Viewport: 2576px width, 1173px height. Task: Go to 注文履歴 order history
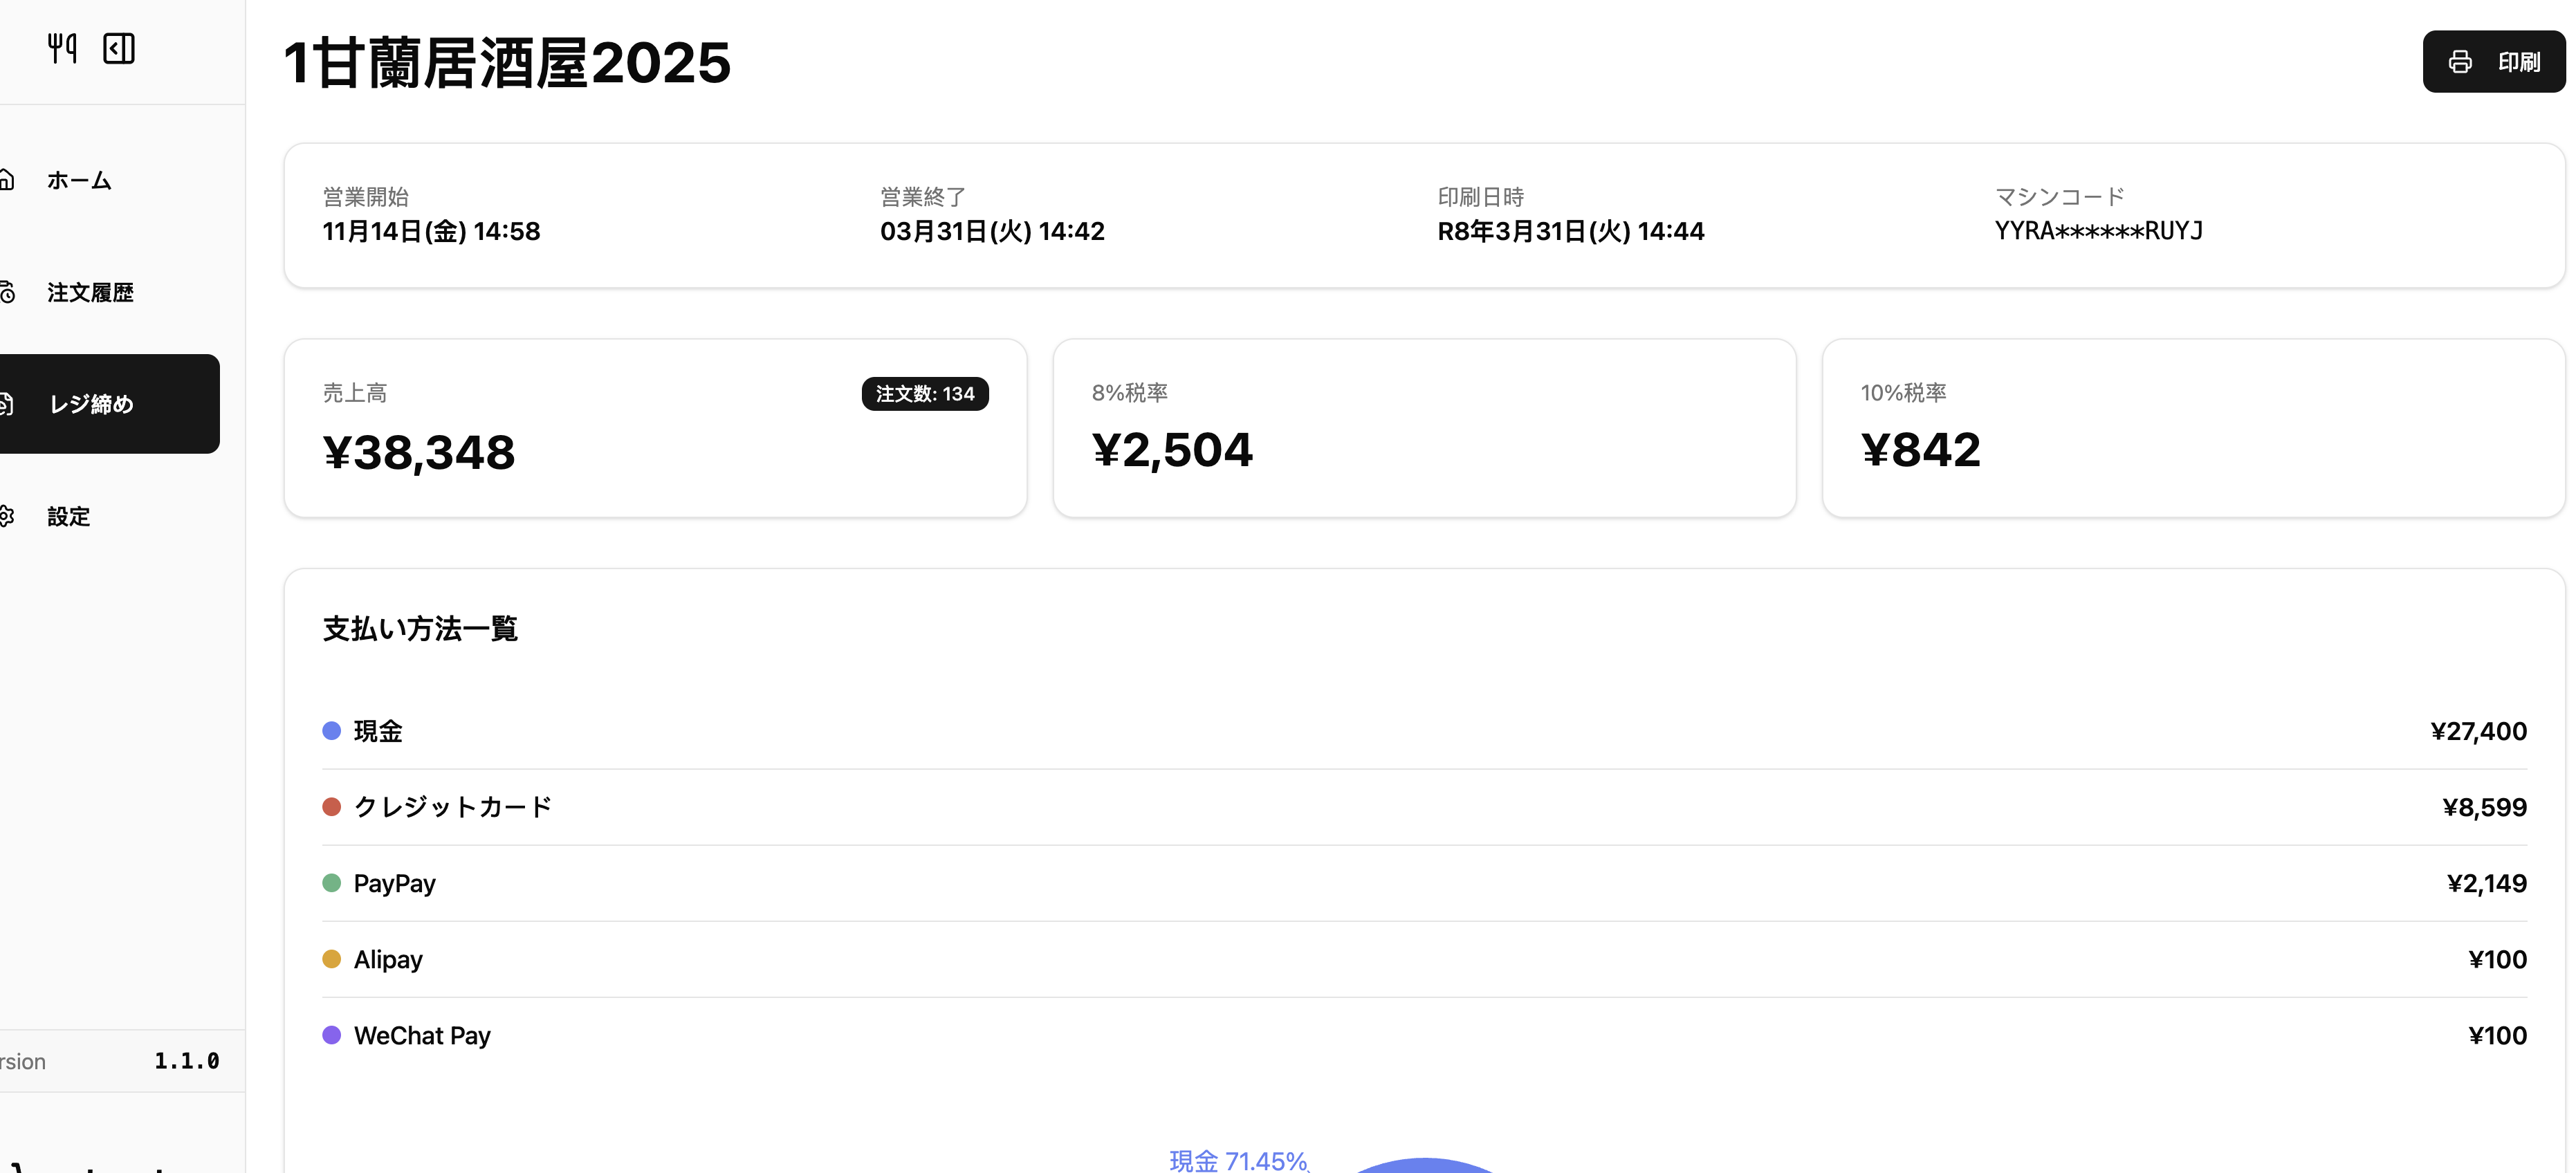[x=90, y=293]
